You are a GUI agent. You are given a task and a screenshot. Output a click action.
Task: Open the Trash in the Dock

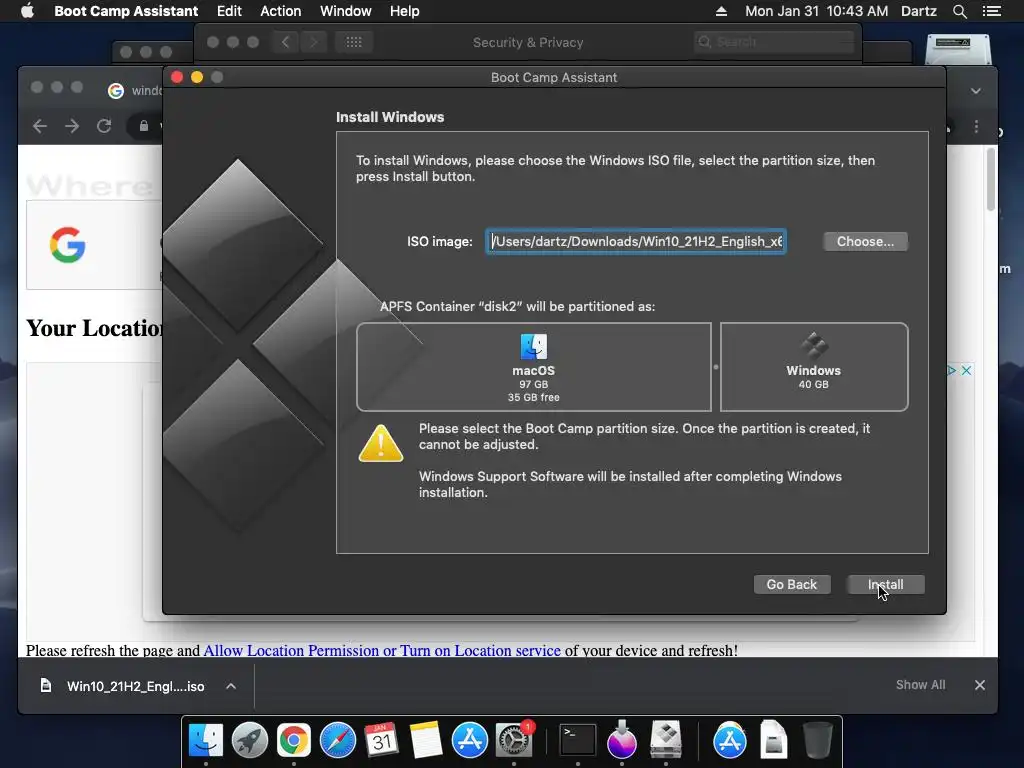tap(817, 741)
